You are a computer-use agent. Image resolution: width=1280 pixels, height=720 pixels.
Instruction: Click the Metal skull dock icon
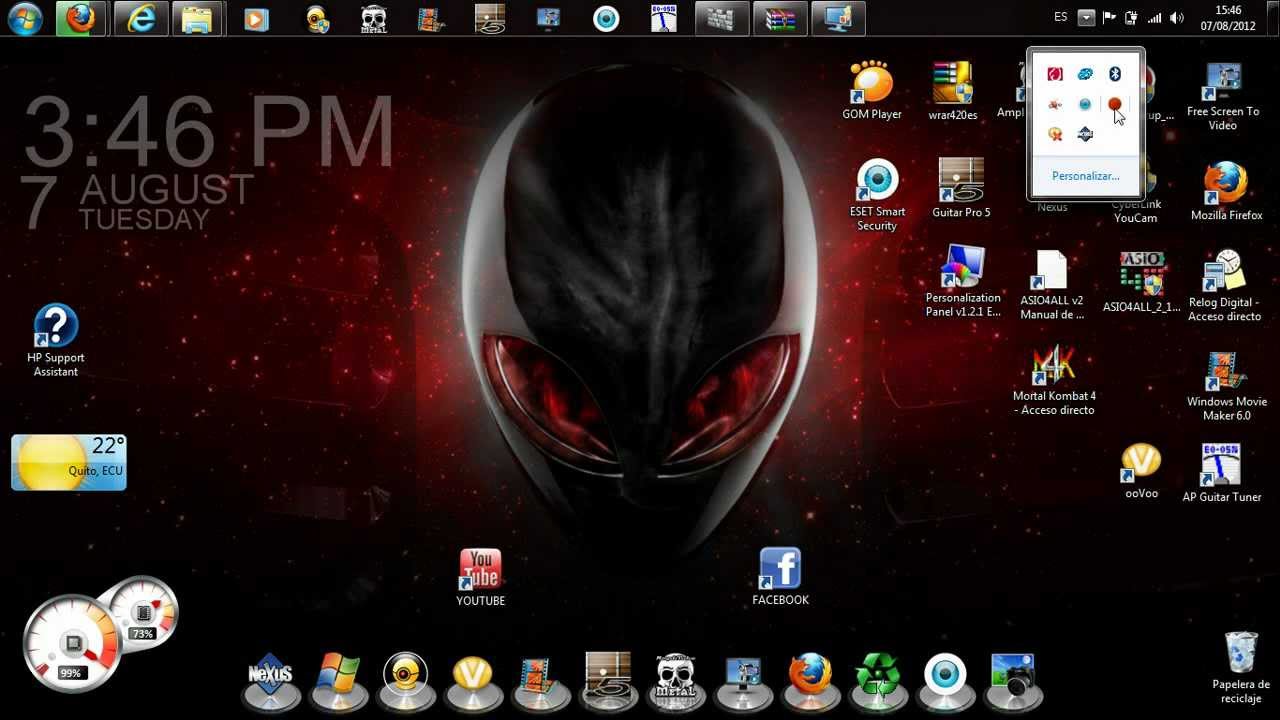click(675, 676)
